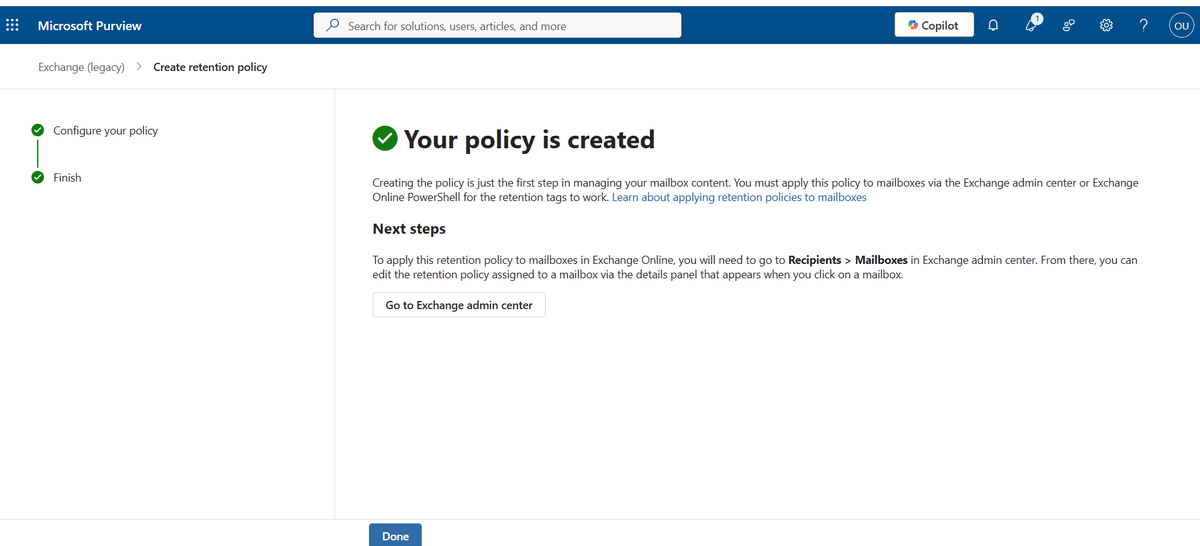1200x546 pixels.
Task: Click the search magnifier icon
Action: coord(333,26)
